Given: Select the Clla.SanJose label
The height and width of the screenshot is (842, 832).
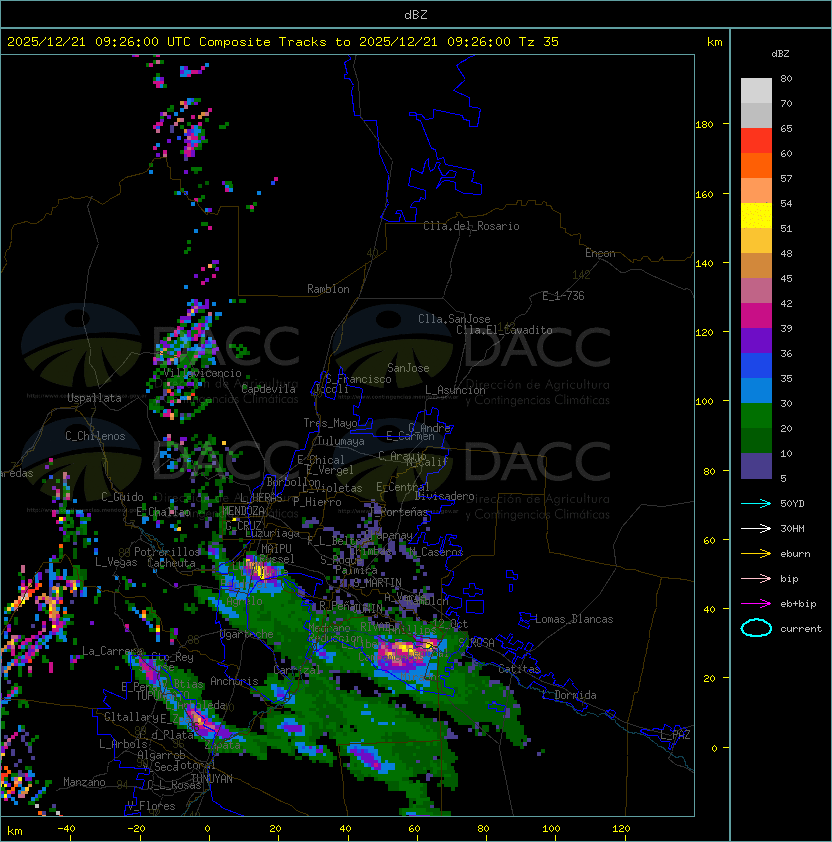Looking at the screenshot, I should coord(454,319).
